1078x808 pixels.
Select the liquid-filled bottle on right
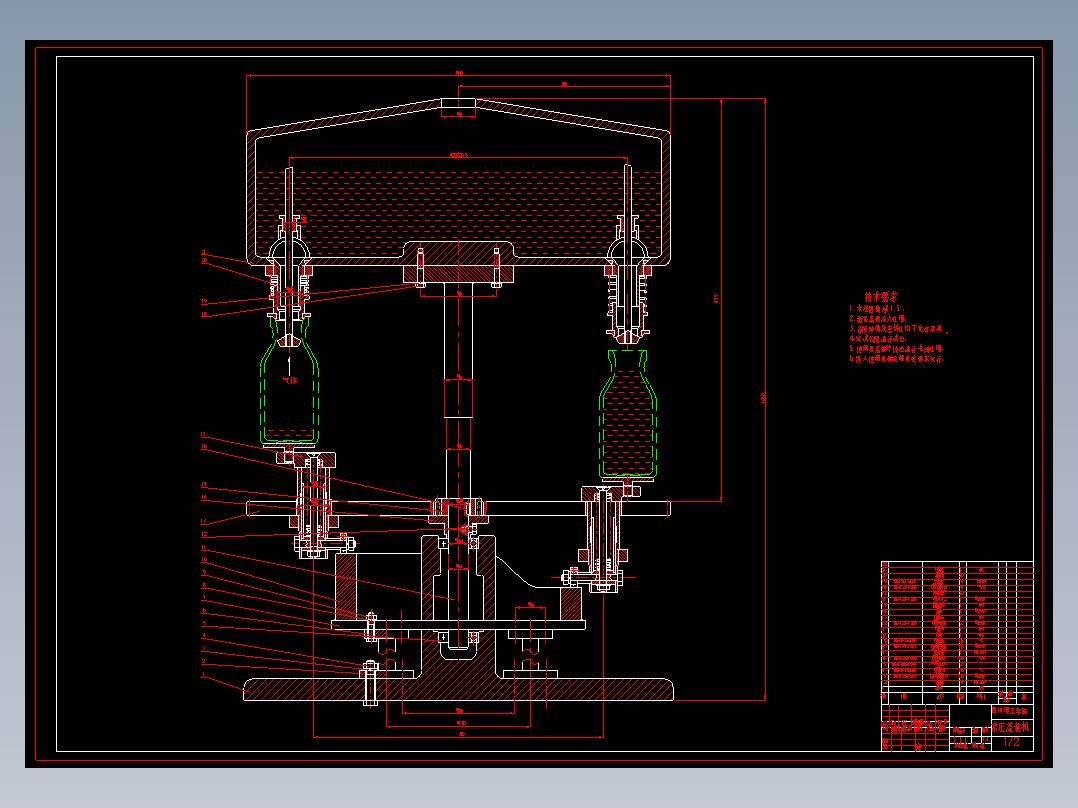[628, 414]
